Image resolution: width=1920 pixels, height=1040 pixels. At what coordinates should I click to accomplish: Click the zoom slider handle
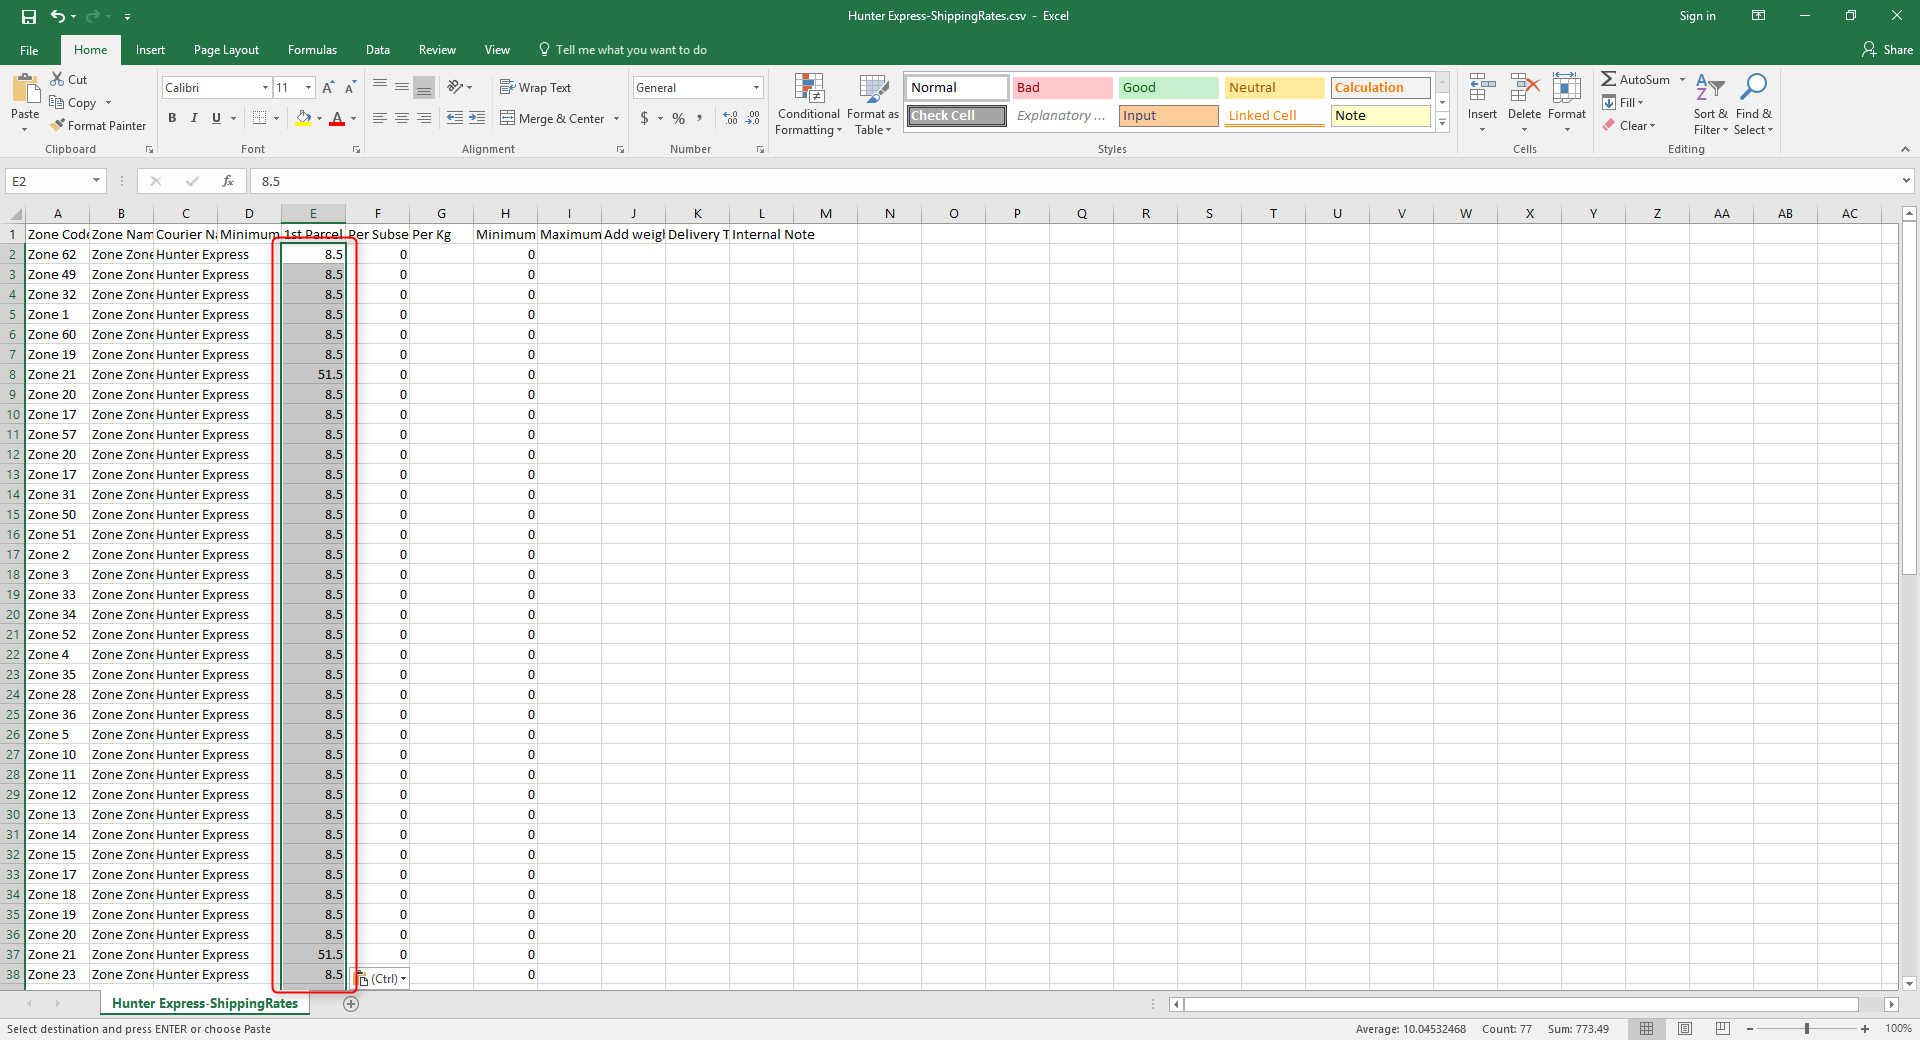(x=1807, y=1029)
